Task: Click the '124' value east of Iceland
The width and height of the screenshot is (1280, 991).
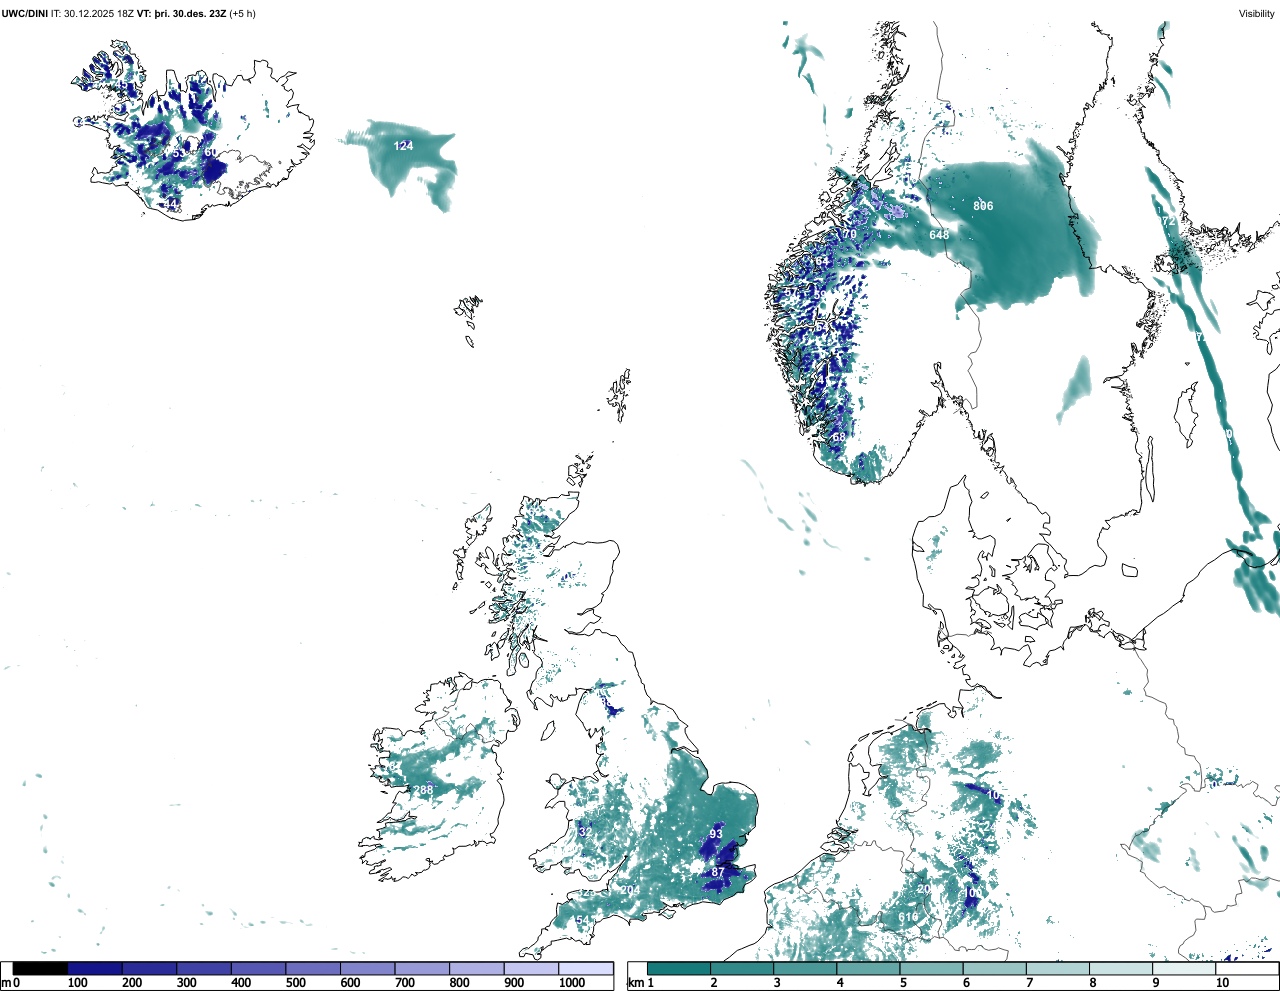Action: 403,146
